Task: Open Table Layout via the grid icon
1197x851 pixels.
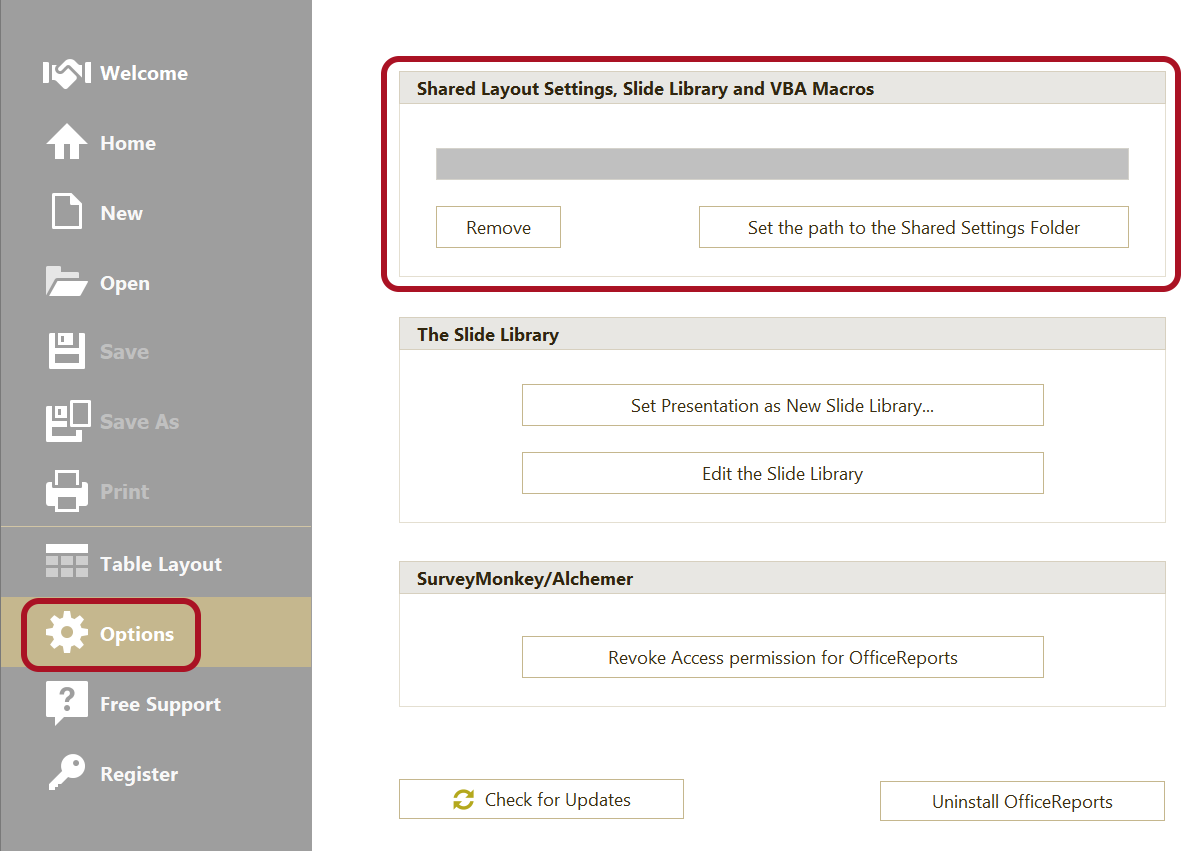Action: point(67,563)
